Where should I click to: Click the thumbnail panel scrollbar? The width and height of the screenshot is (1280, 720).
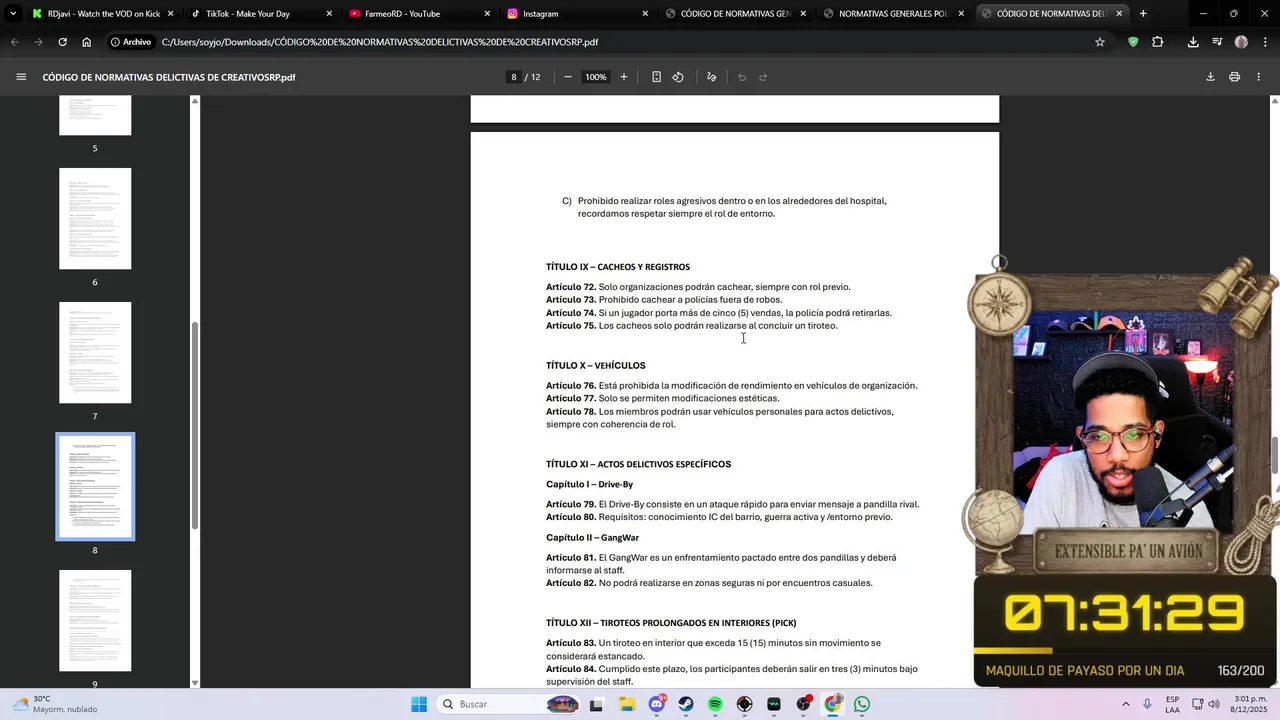point(194,425)
